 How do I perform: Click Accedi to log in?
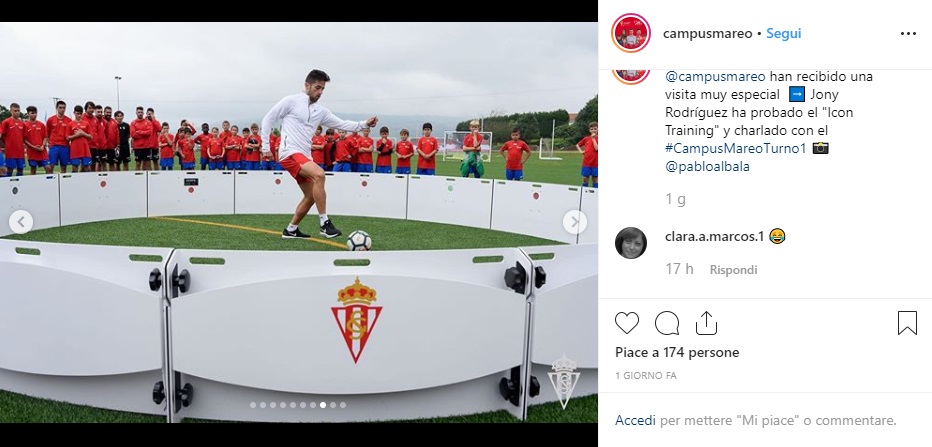635,421
